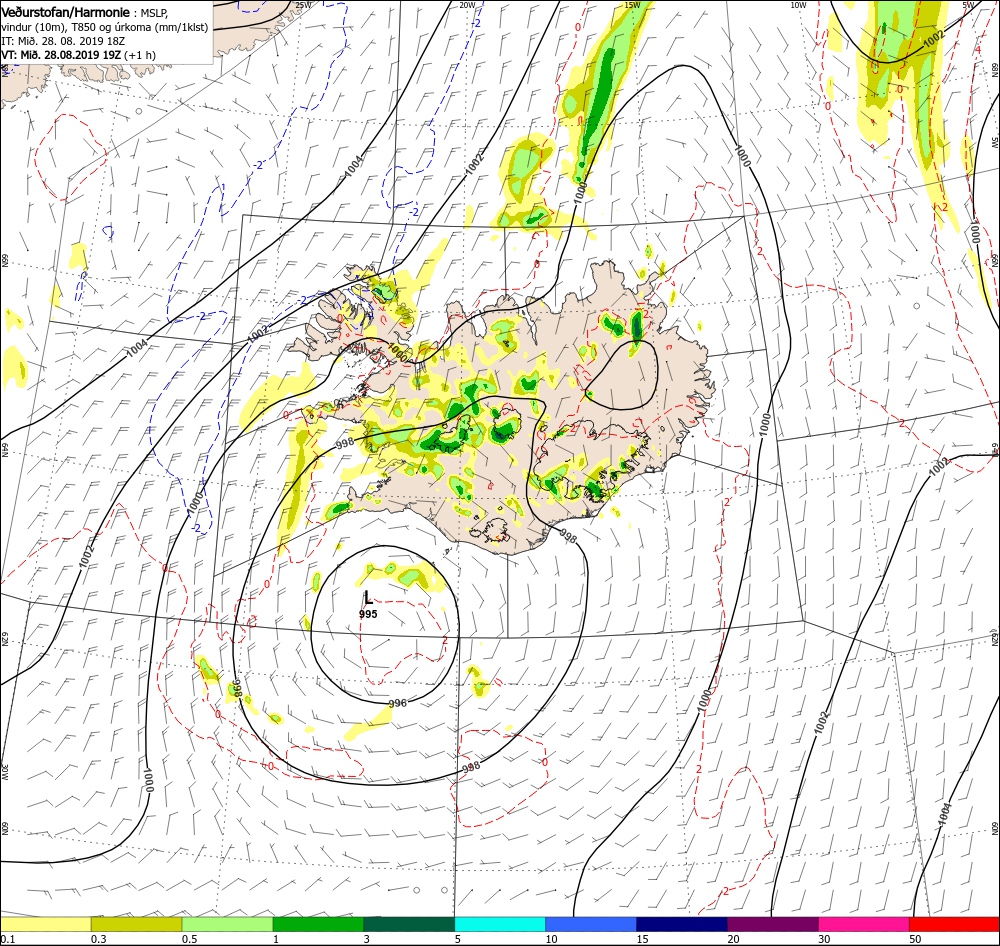Click the '20W' longitude label

[x=467, y=5]
